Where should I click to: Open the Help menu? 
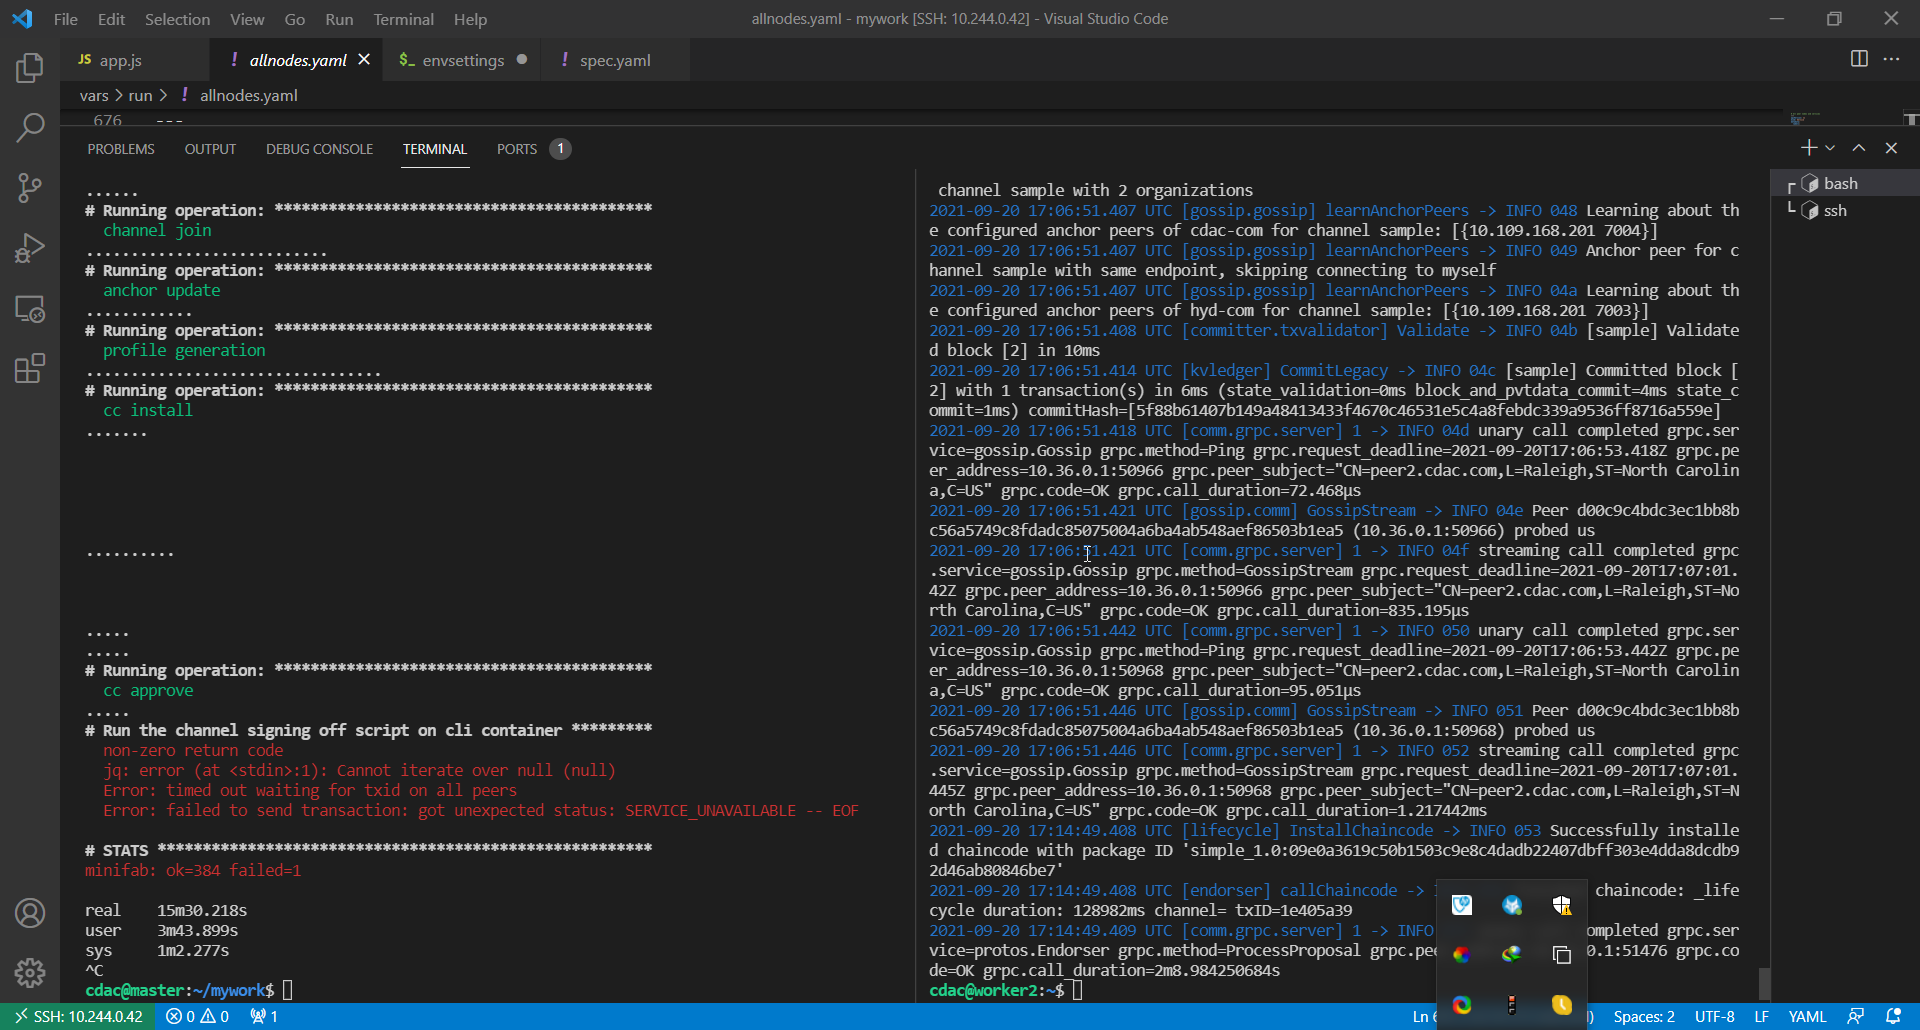[470, 19]
